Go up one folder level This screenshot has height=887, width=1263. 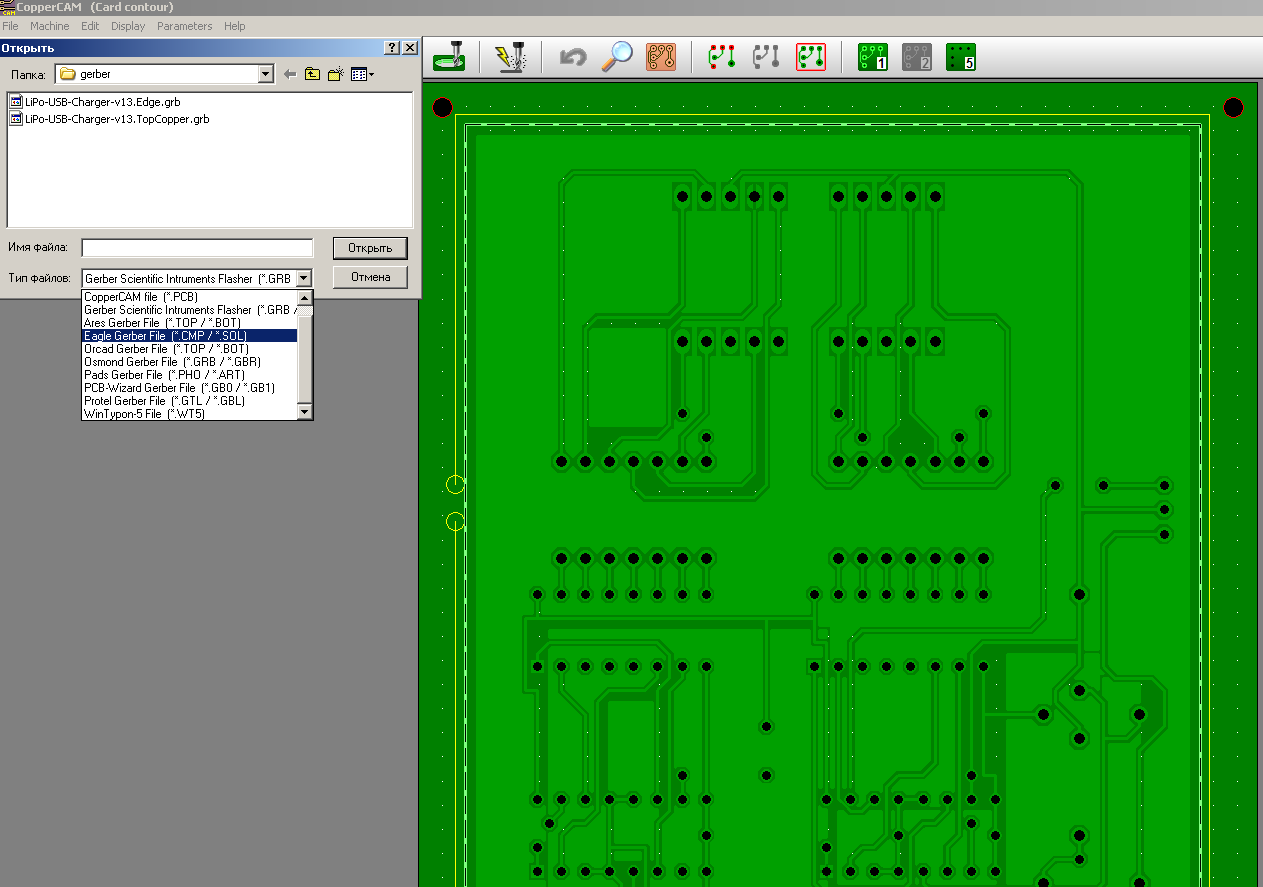click(313, 74)
